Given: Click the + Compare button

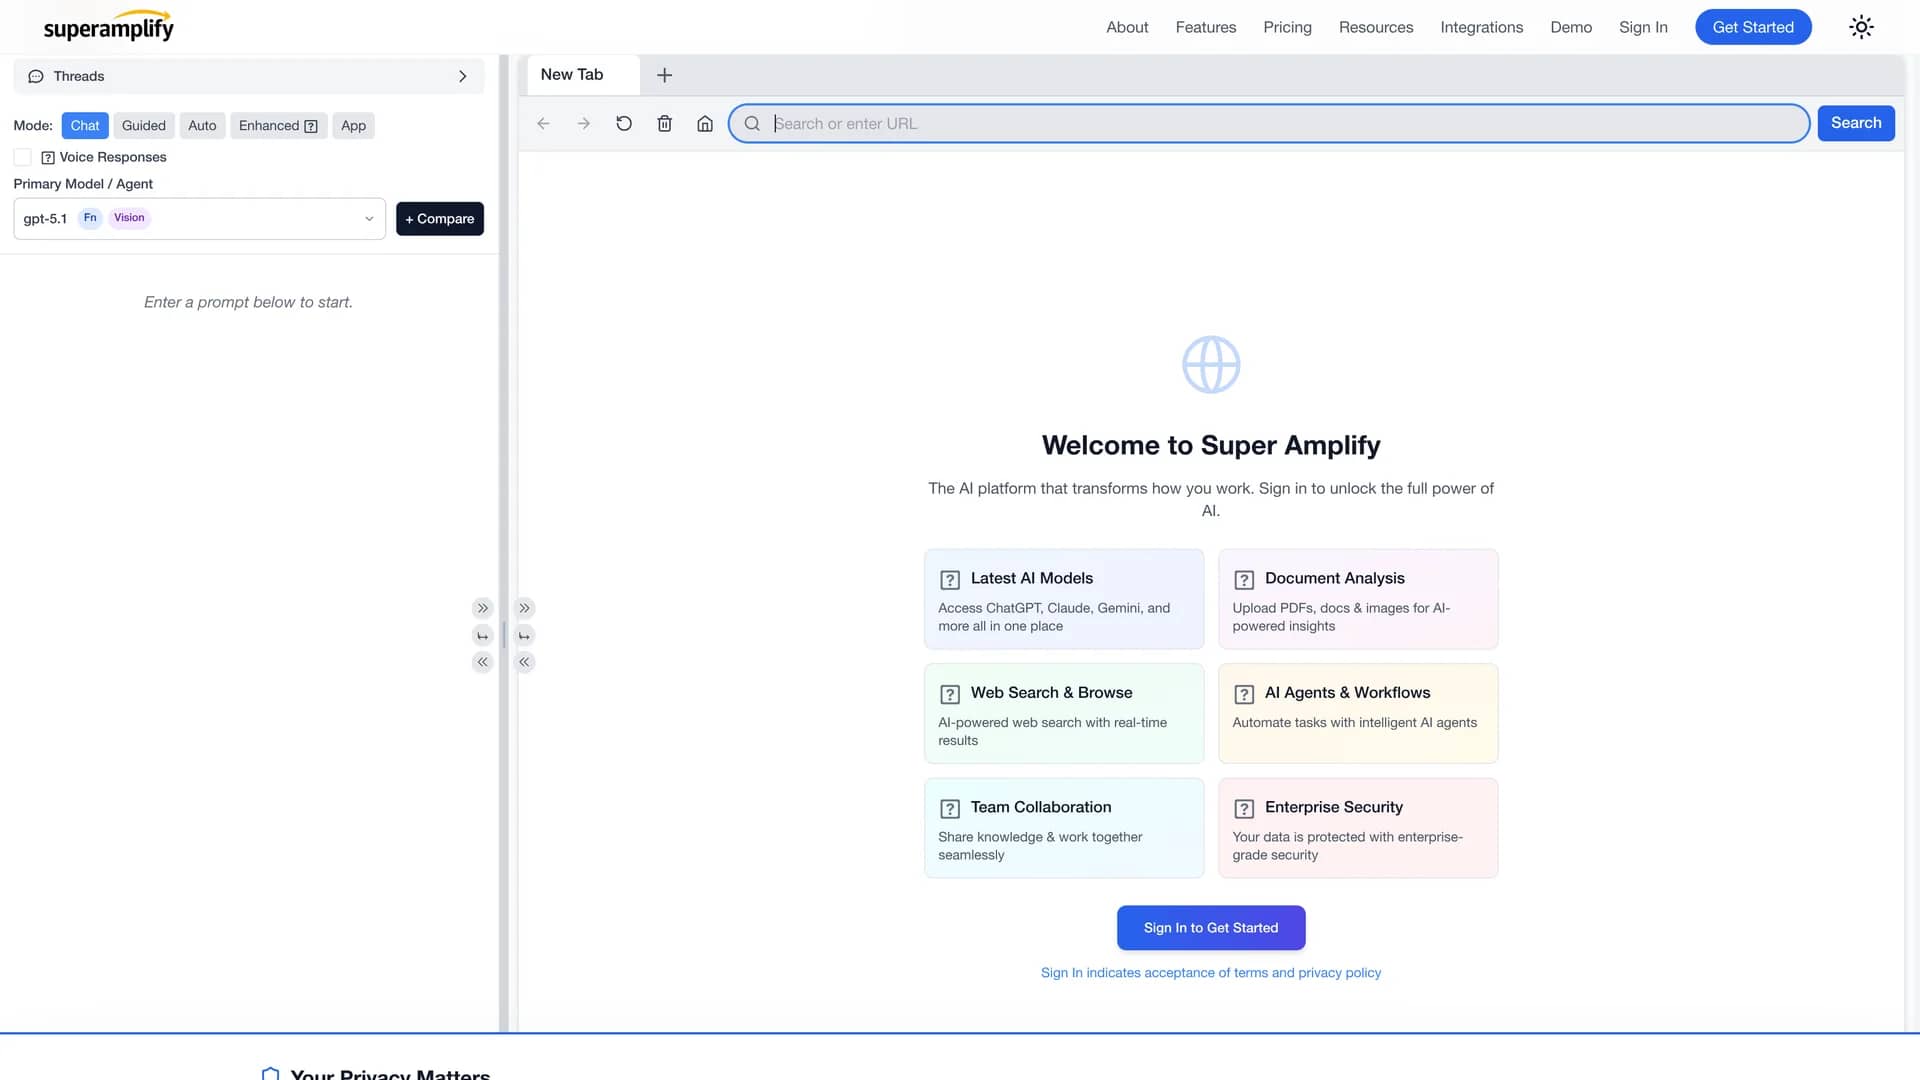Looking at the screenshot, I should click(440, 218).
